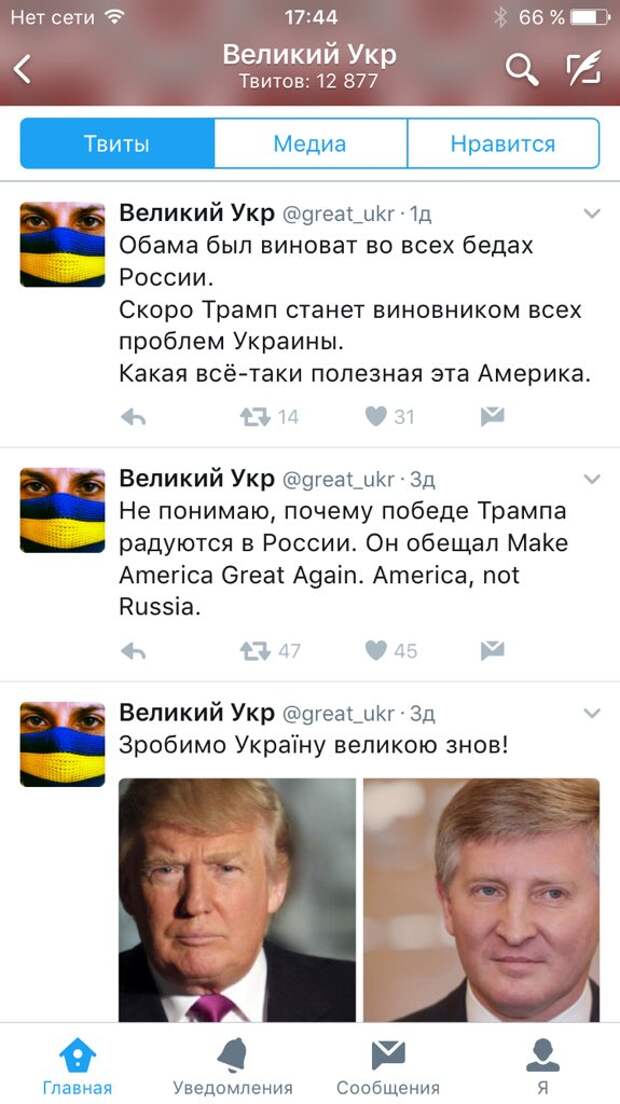The image size is (620, 1104).
Task: Open Сообщения in bottom navigation
Action: [x=388, y=1067]
